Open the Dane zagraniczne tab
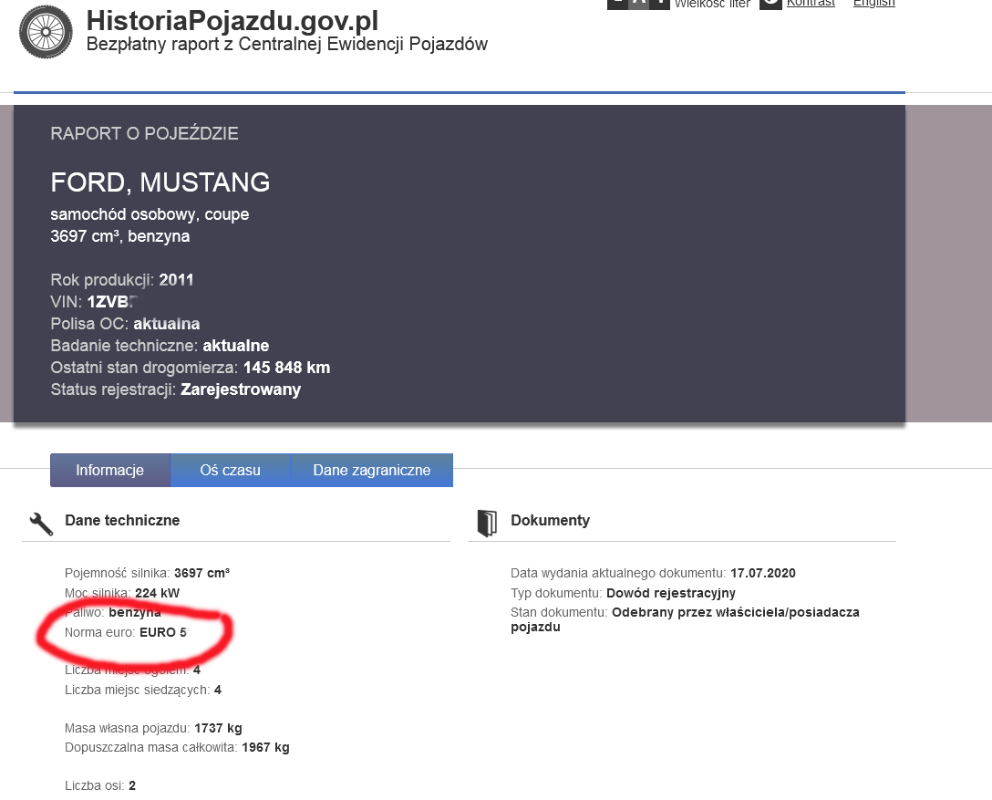Screen dimensions: 992x800 [371, 470]
